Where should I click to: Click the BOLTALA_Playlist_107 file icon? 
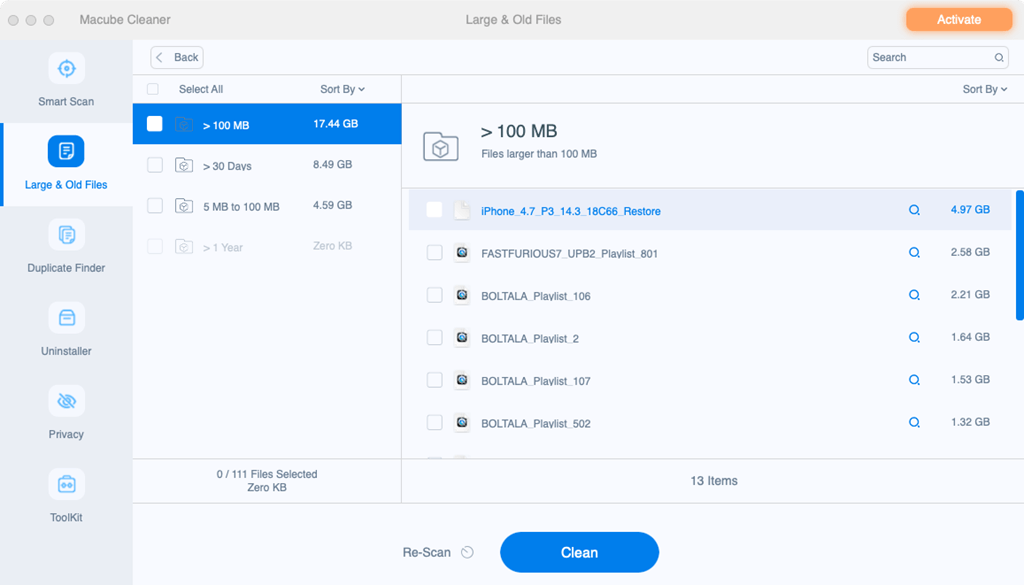(x=462, y=380)
